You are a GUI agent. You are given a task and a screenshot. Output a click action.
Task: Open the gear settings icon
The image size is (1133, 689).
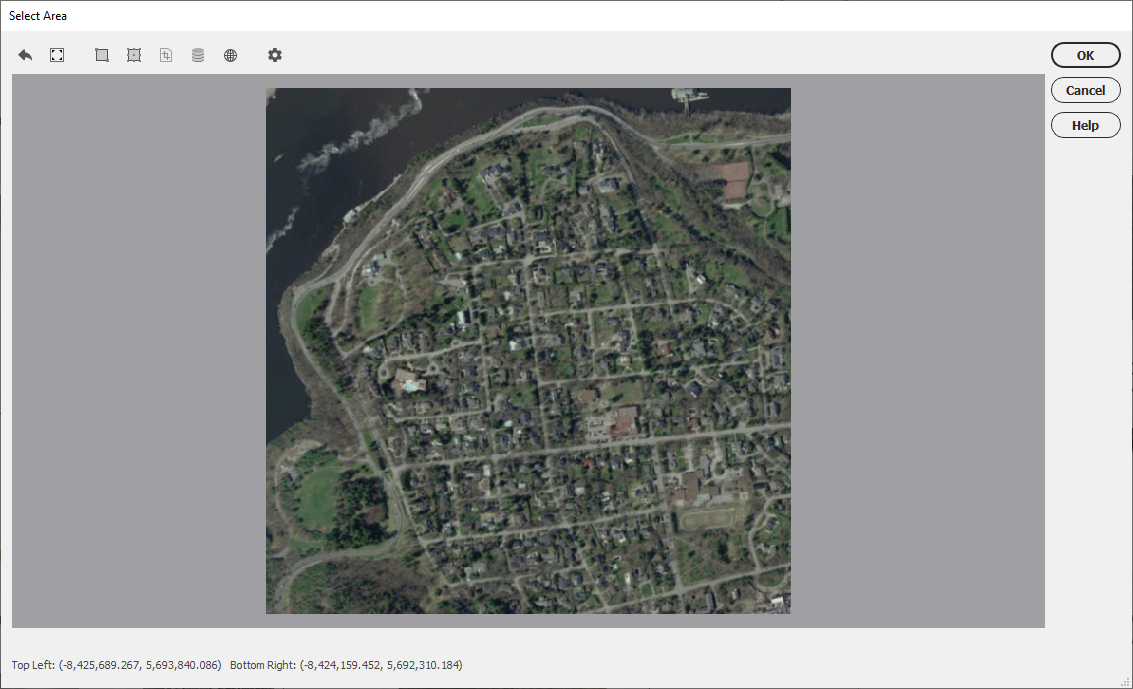point(275,55)
